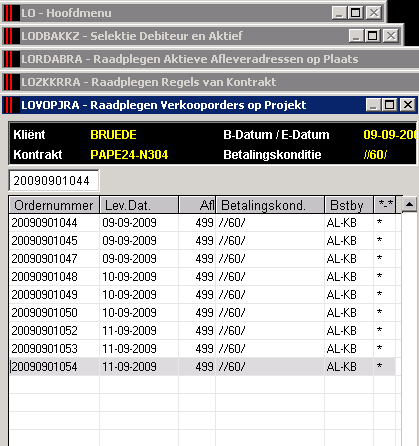
Task: Click the scrollbar up arrow of order list
Action: click(x=409, y=204)
